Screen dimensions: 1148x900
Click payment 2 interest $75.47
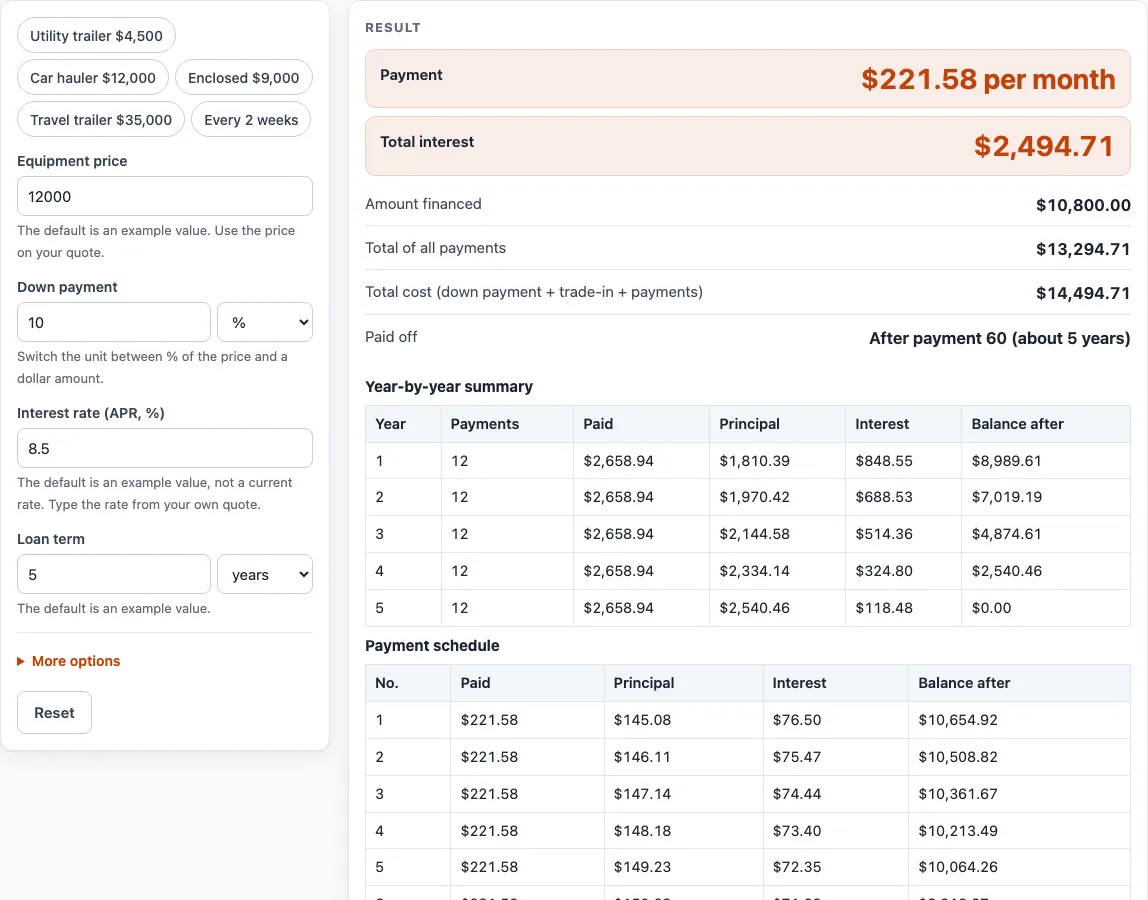click(x=797, y=756)
